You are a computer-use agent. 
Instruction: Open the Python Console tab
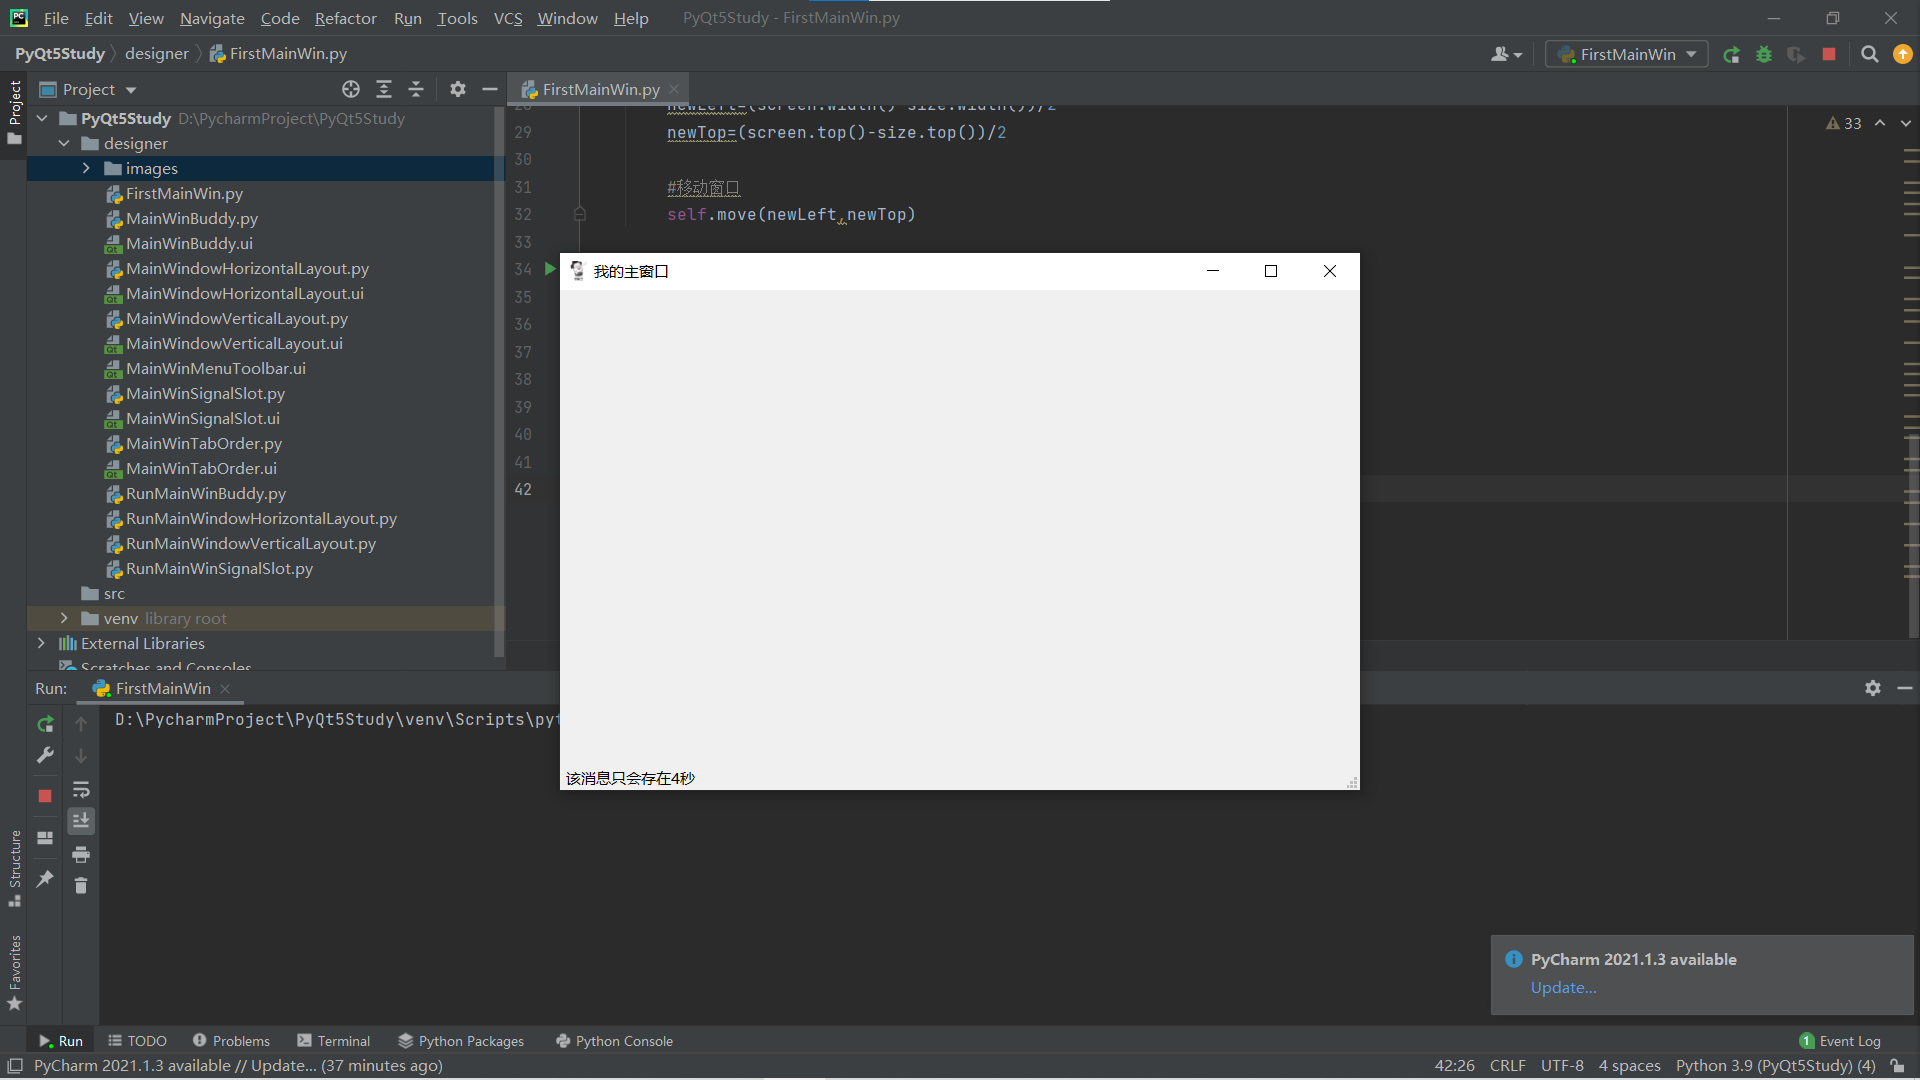614,1041
